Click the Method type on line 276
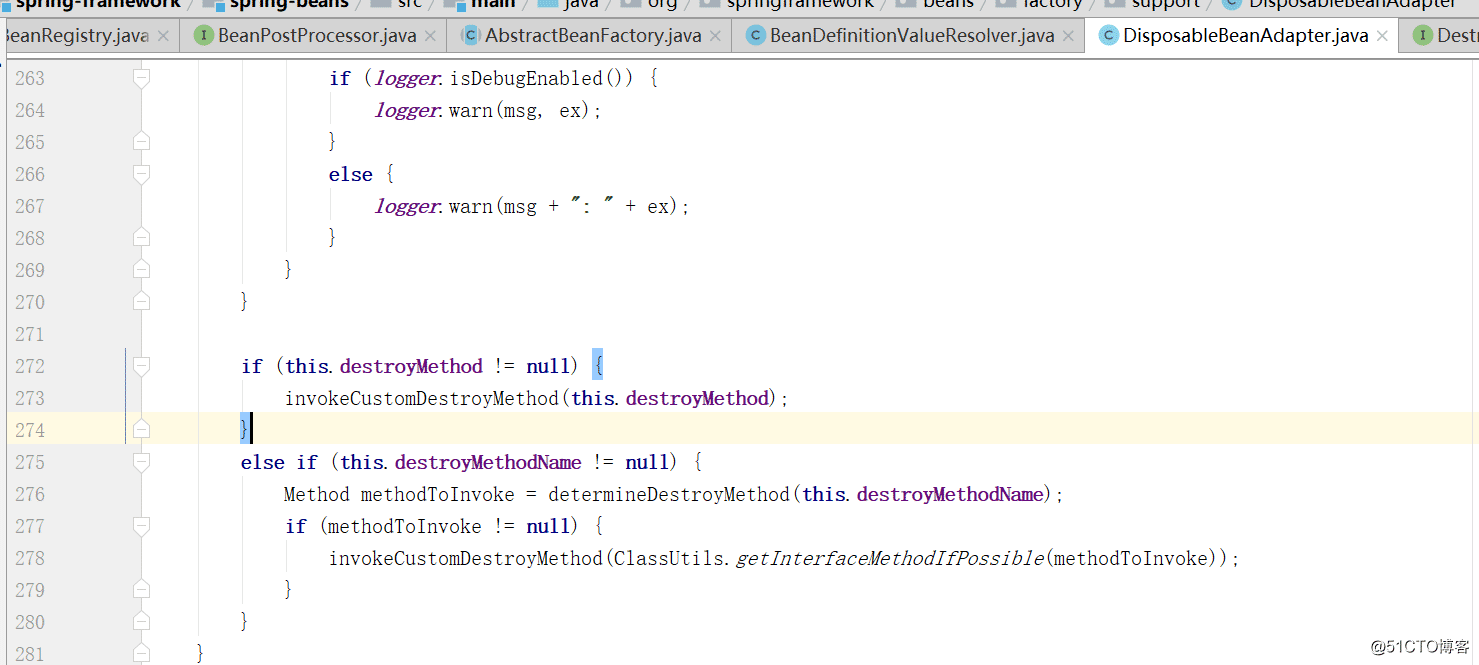This screenshot has height=665, width=1479. 317,494
